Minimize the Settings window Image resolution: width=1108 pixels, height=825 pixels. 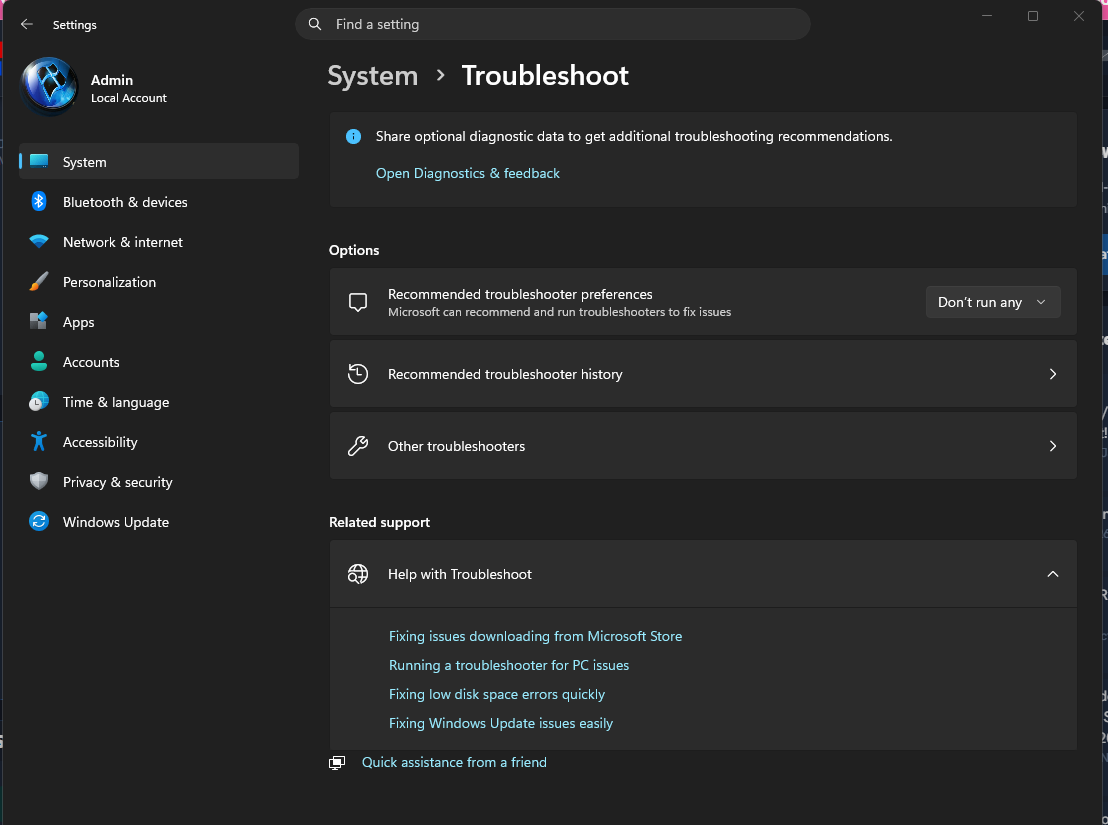point(987,16)
